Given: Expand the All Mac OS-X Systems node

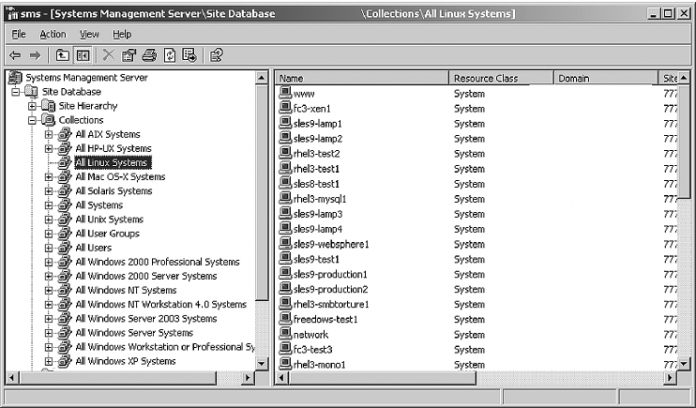Looking at the screenshot, I should tap(49, 177).
